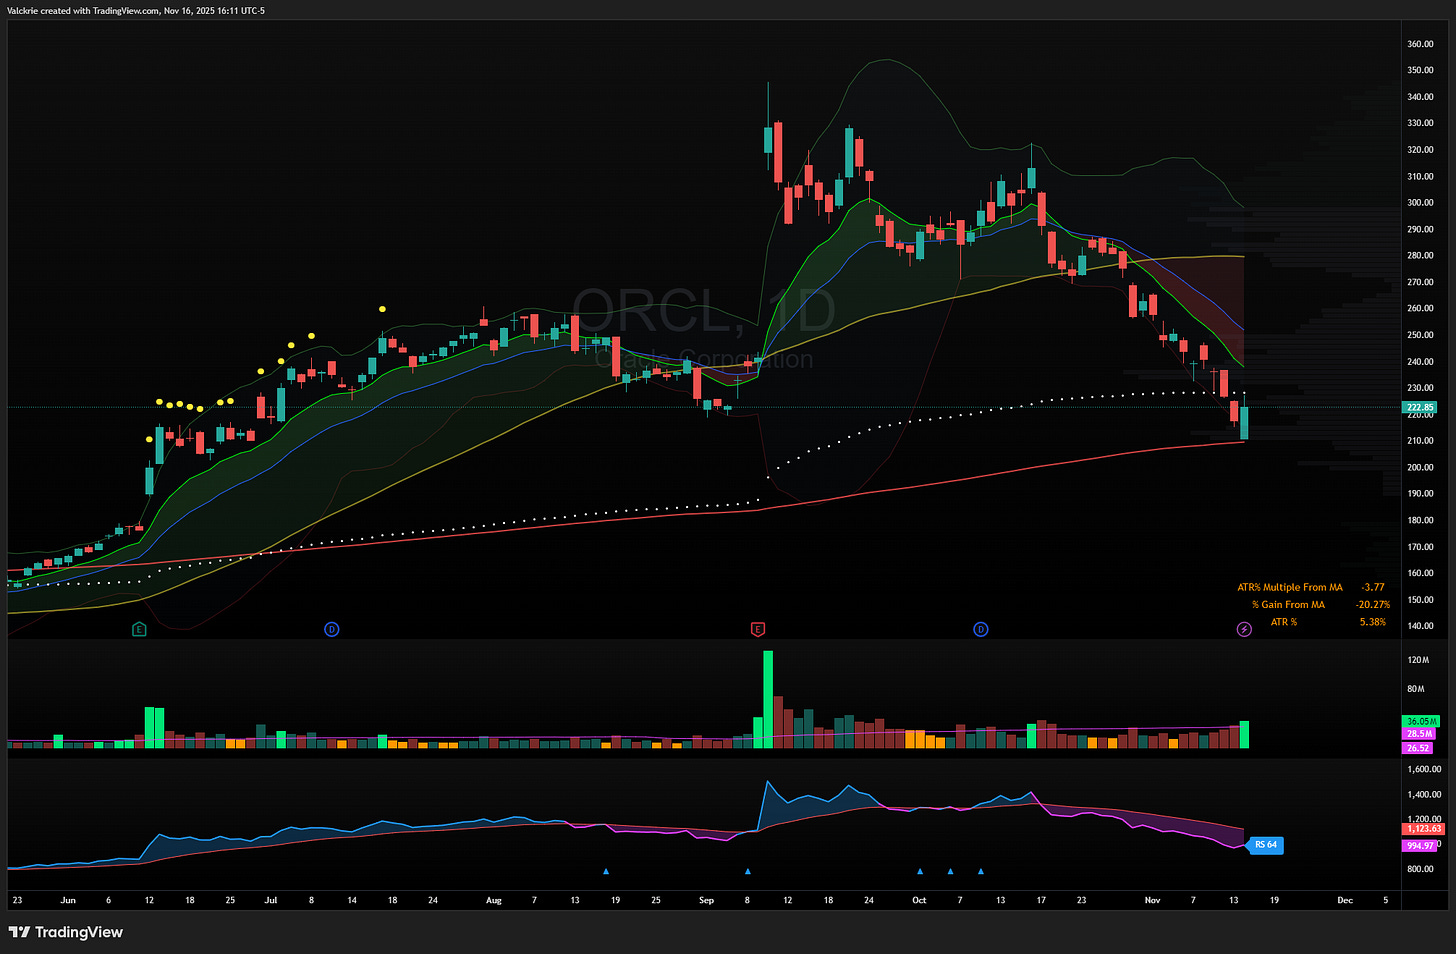Click the magenta 994.97 indicator label
1456x954 pixels.
[1420, 845]
